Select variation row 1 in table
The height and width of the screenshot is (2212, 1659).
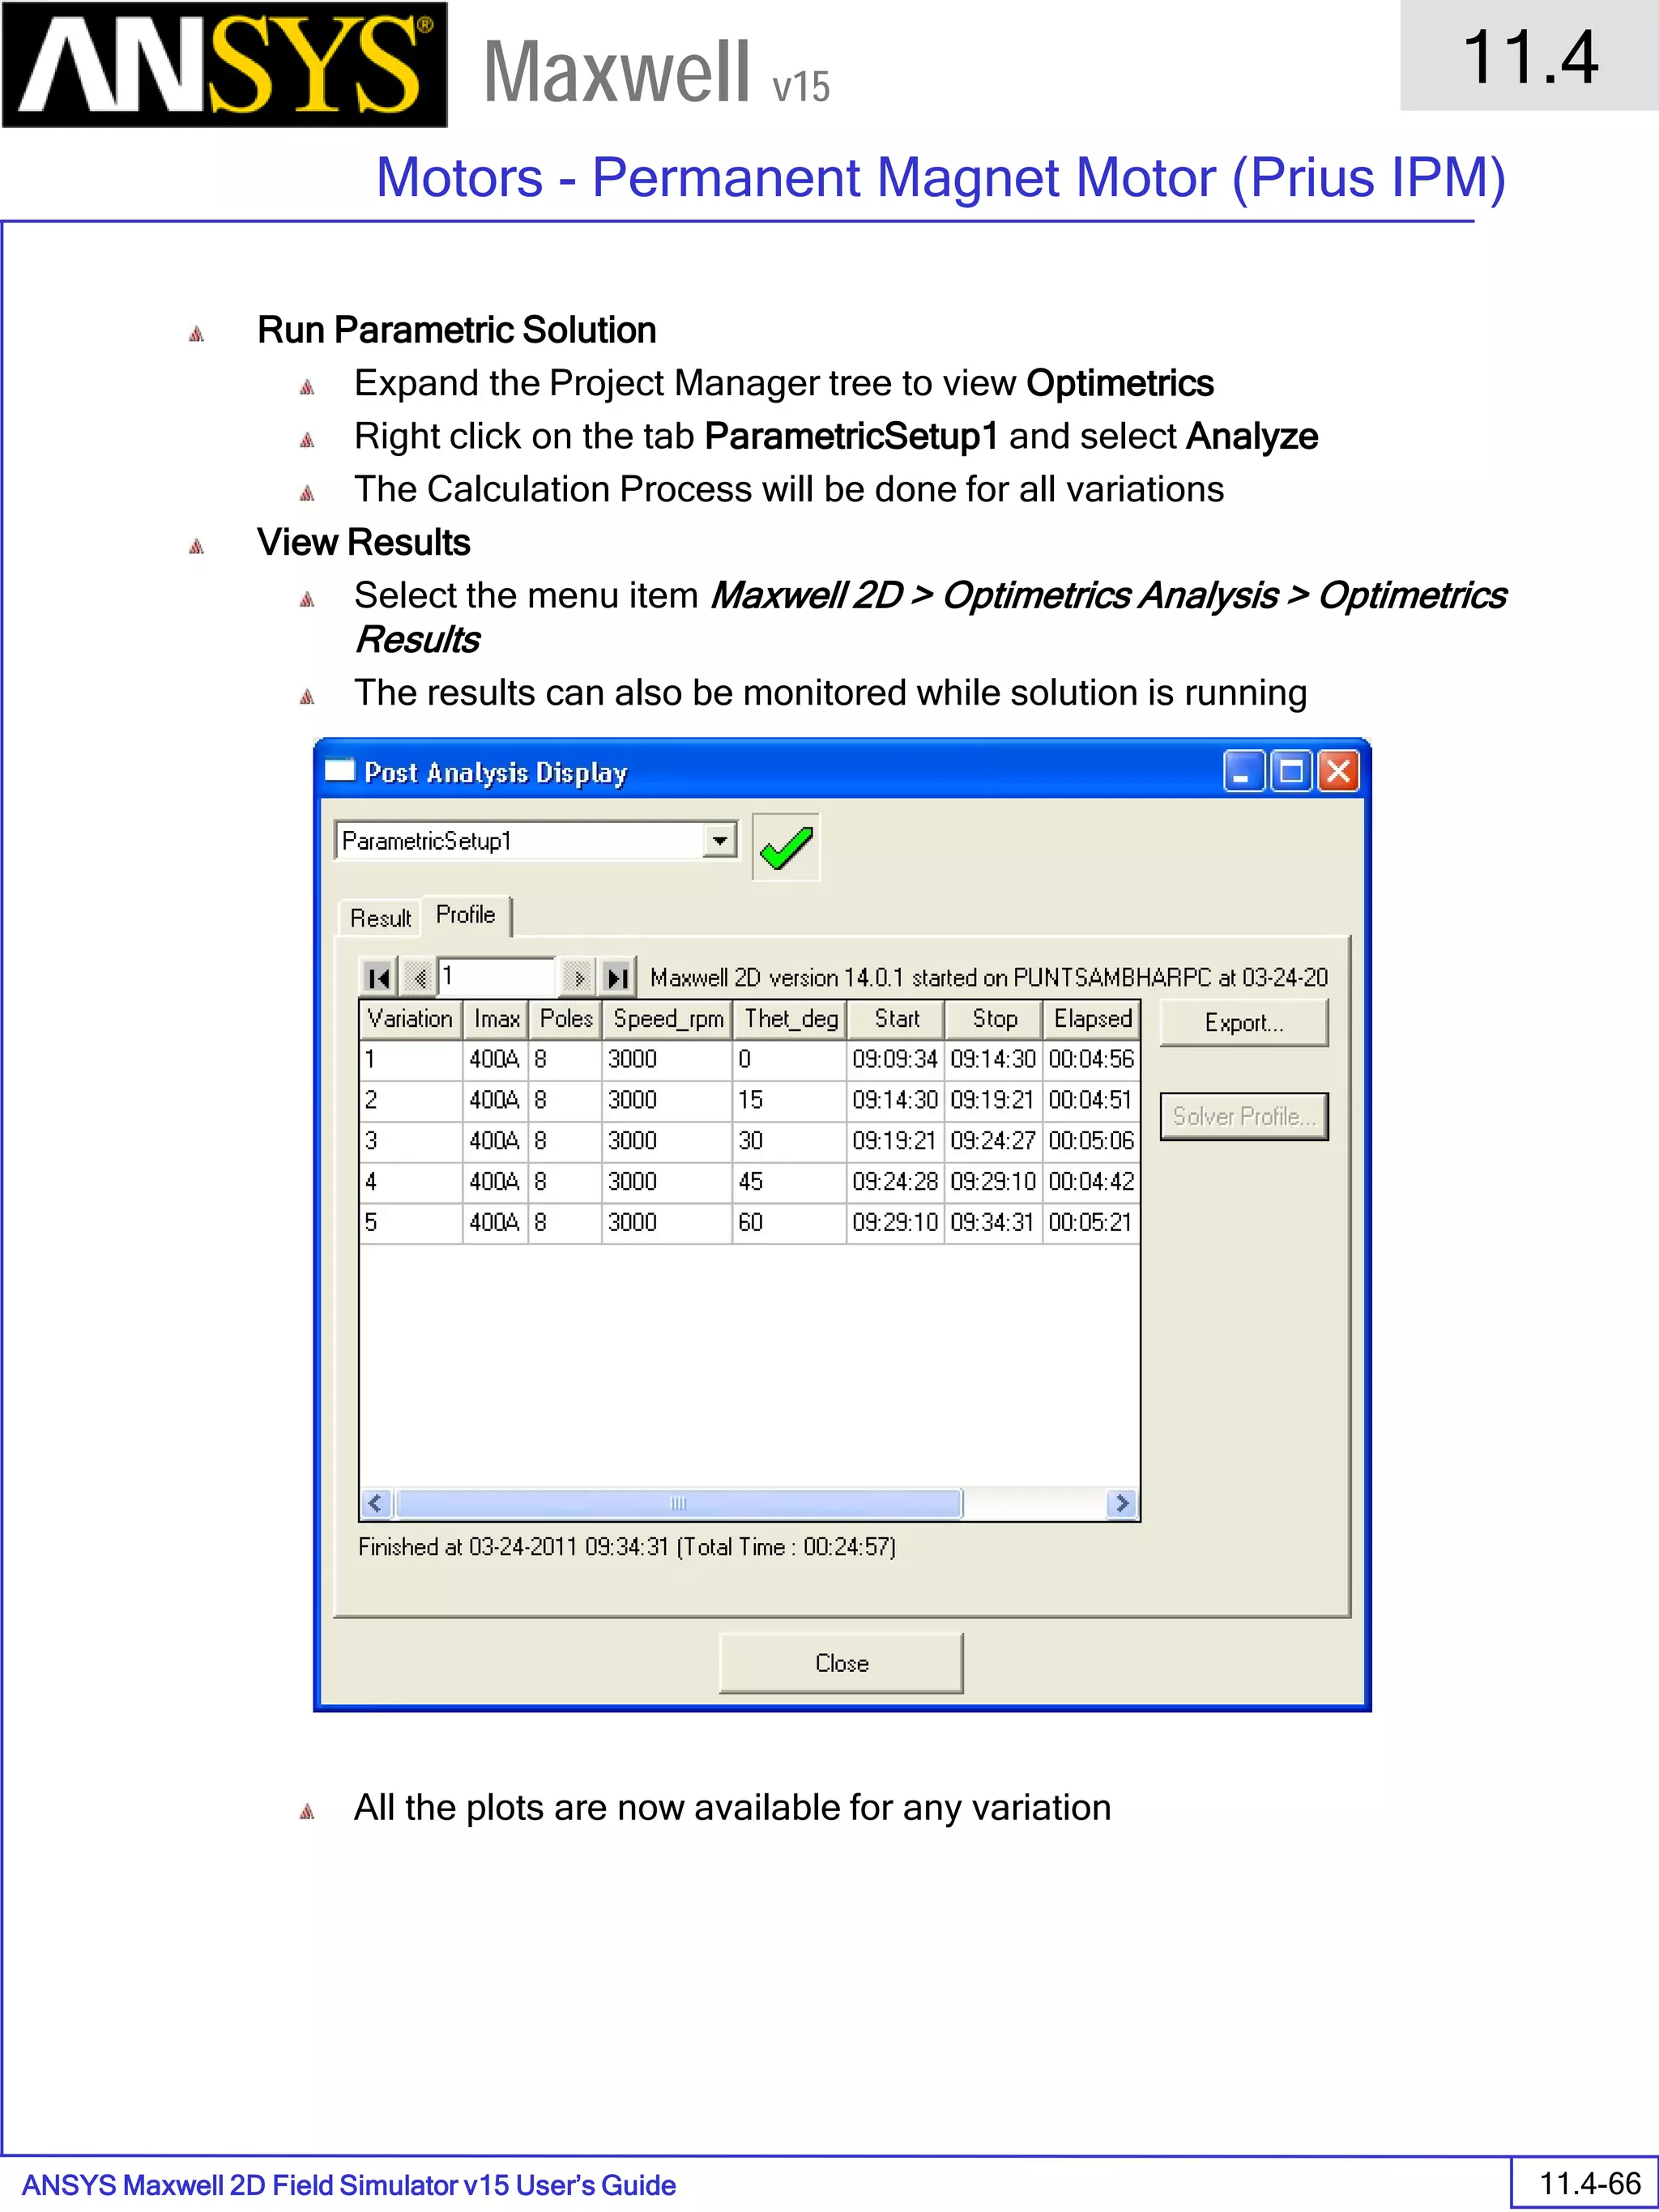coord(749,1059)
